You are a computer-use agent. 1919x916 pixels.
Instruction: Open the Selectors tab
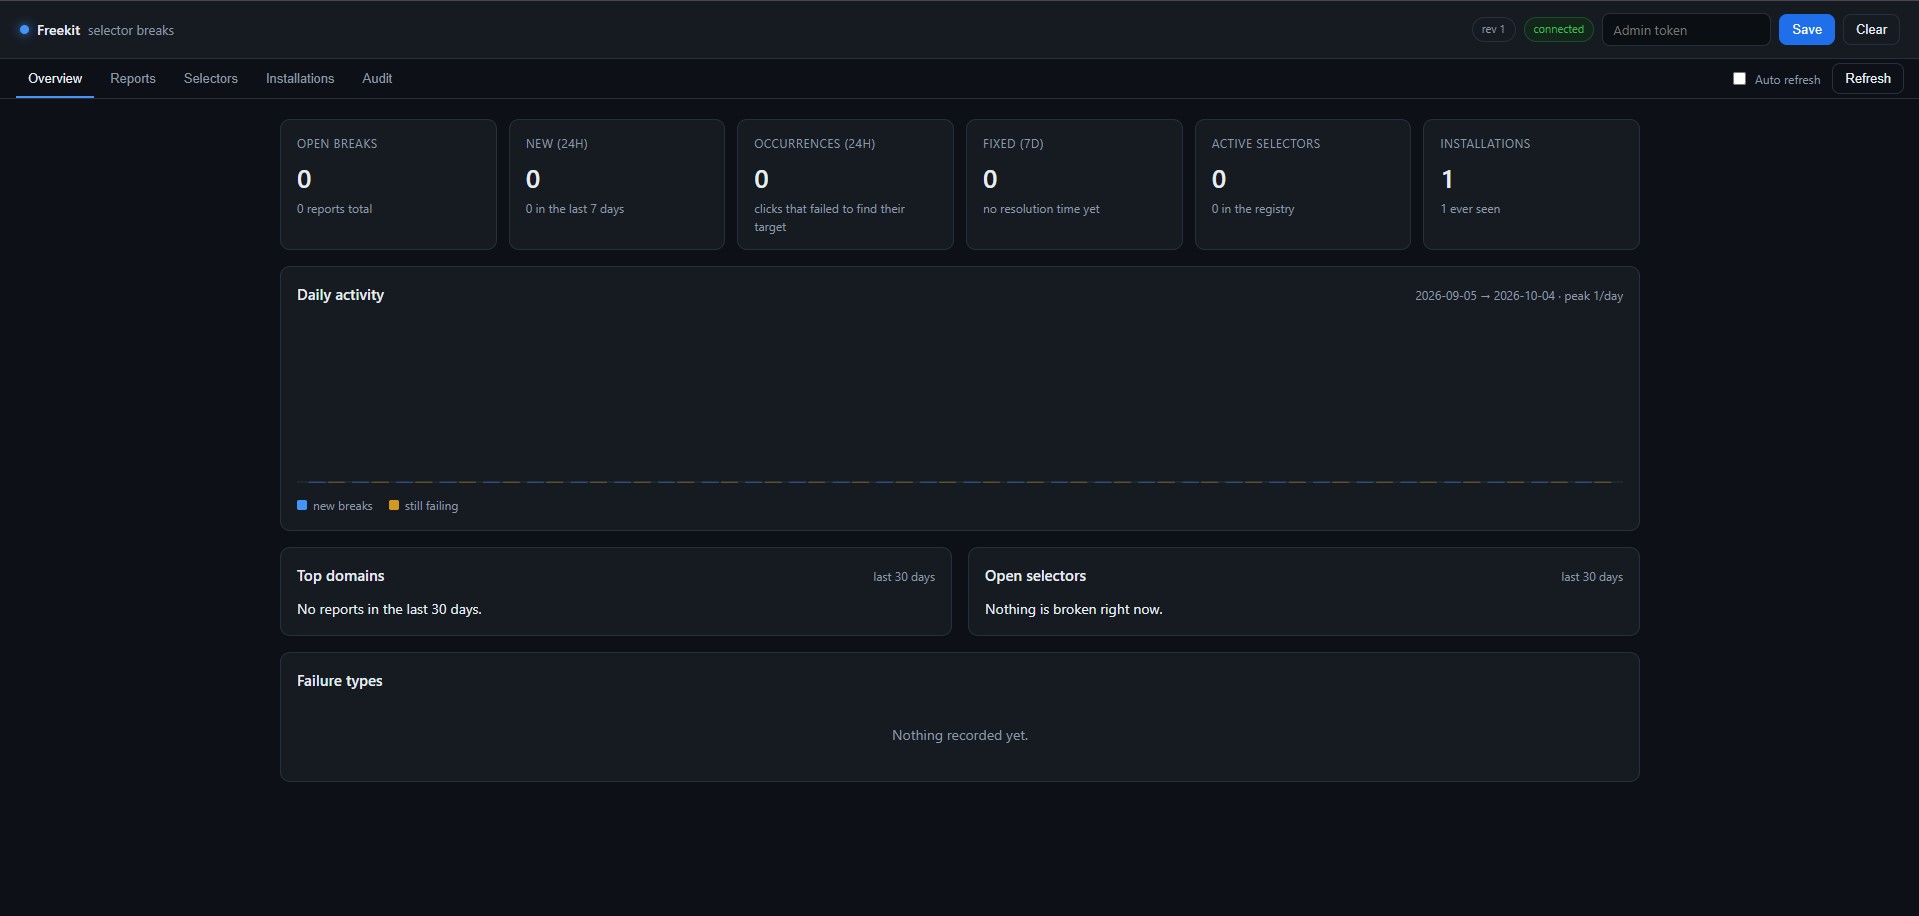pyautogui.click(x=211, y=78)
